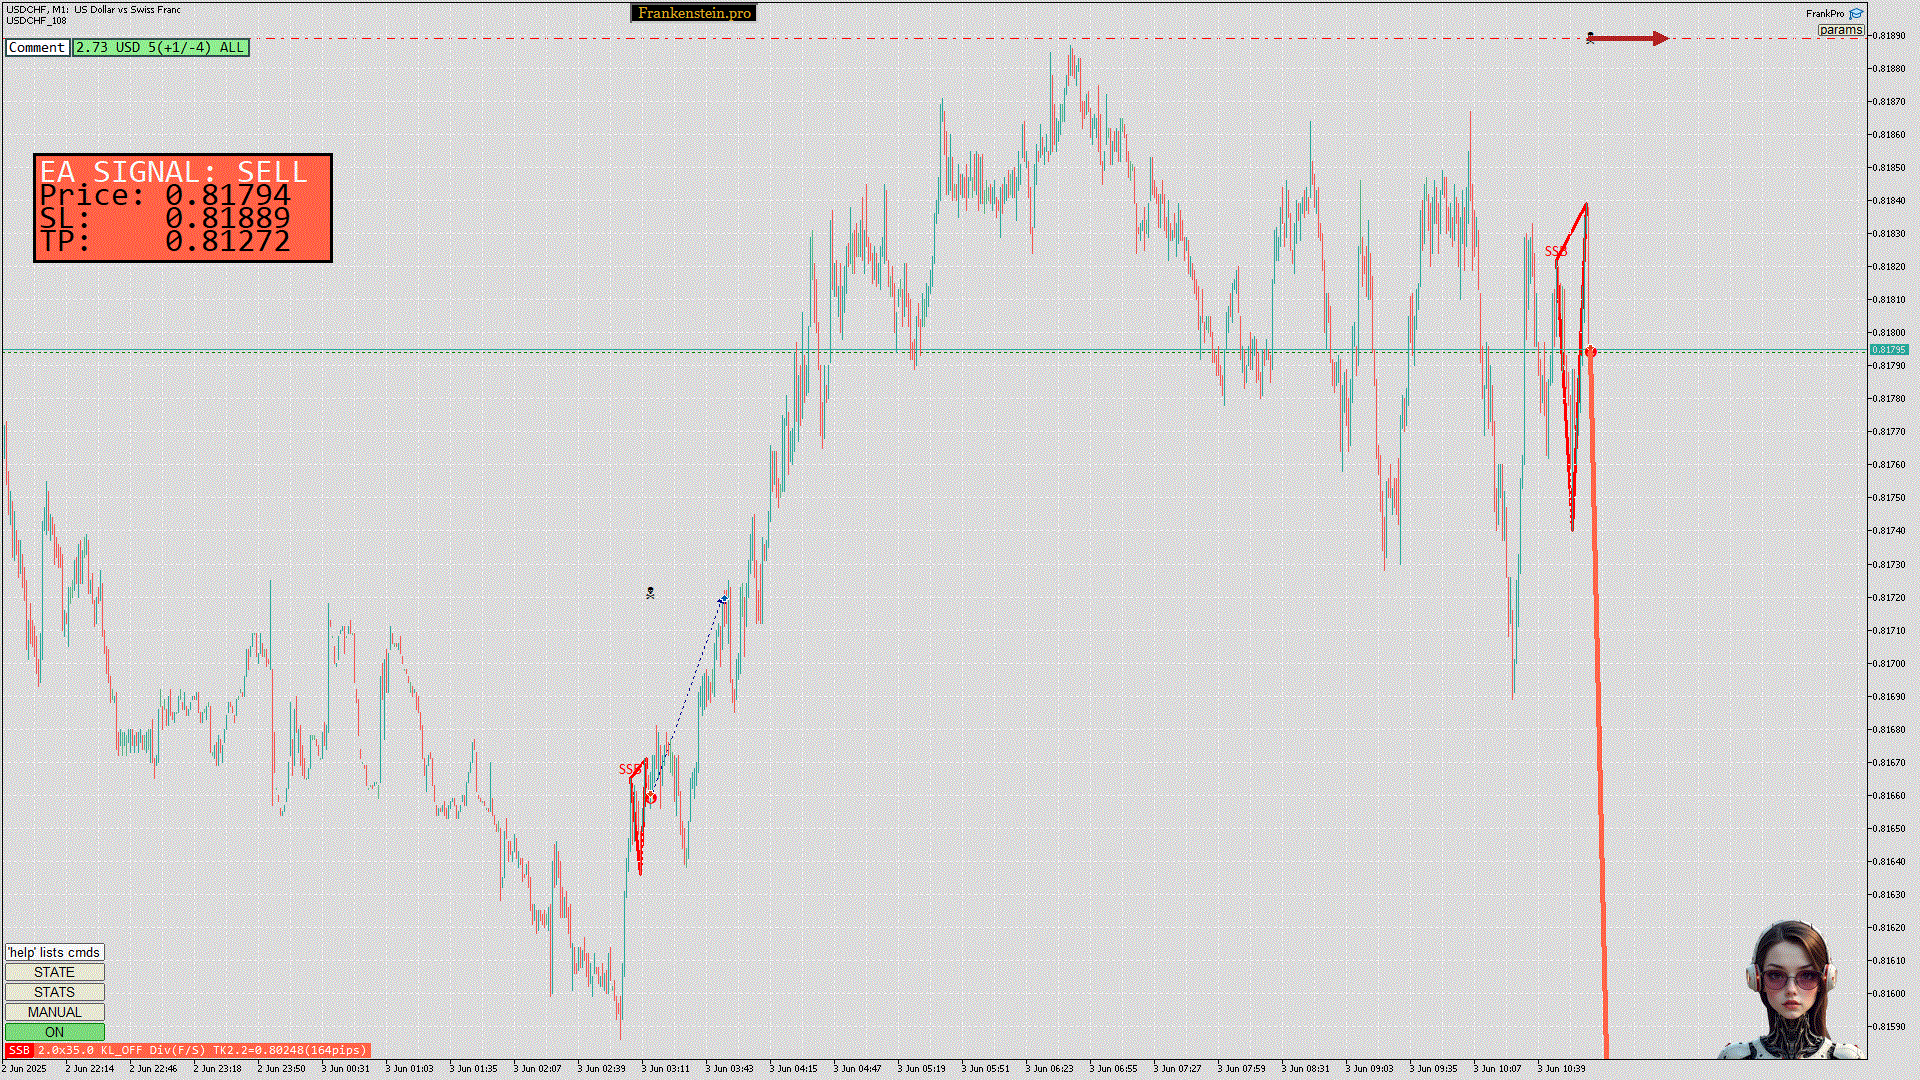Toggle the MANUAL mode button
The image size is (1920, 1080).
pos(55,1012)
